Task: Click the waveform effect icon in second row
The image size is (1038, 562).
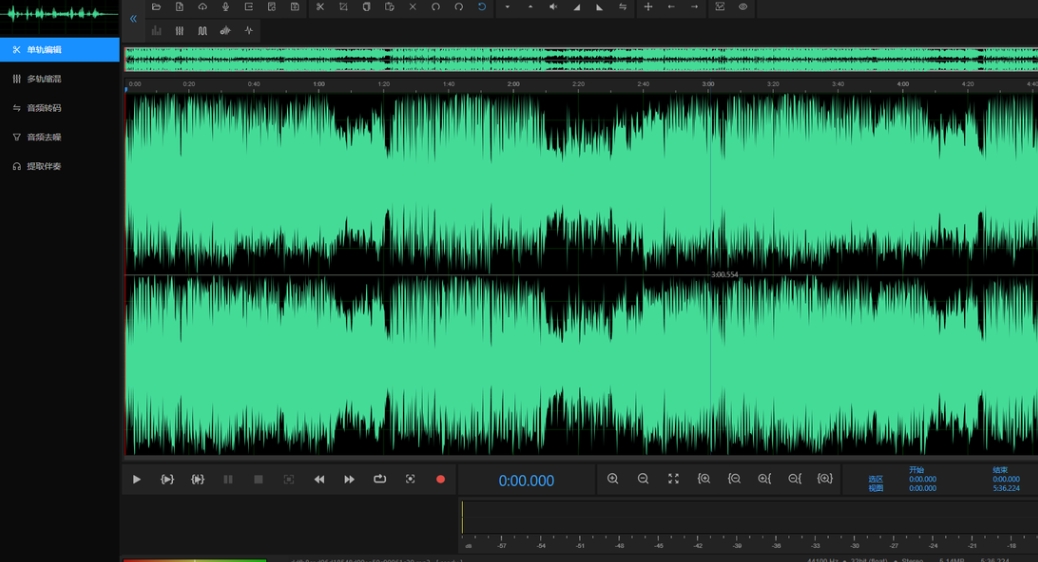Action: (226, 30)
